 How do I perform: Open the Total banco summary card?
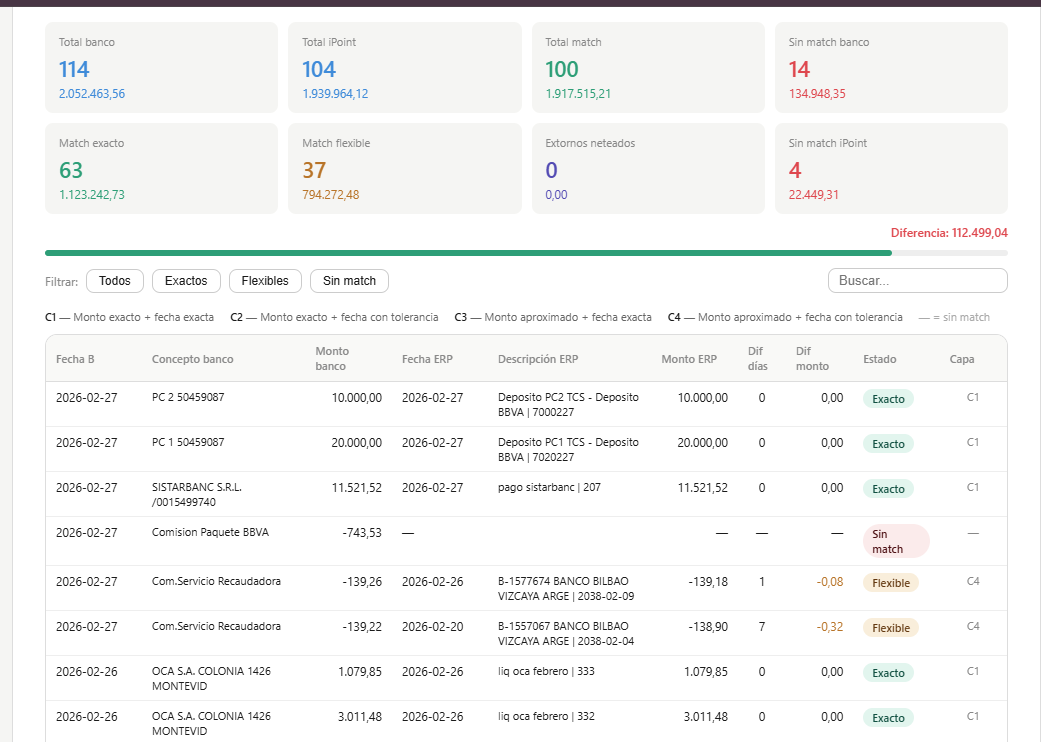pos(161,68)
